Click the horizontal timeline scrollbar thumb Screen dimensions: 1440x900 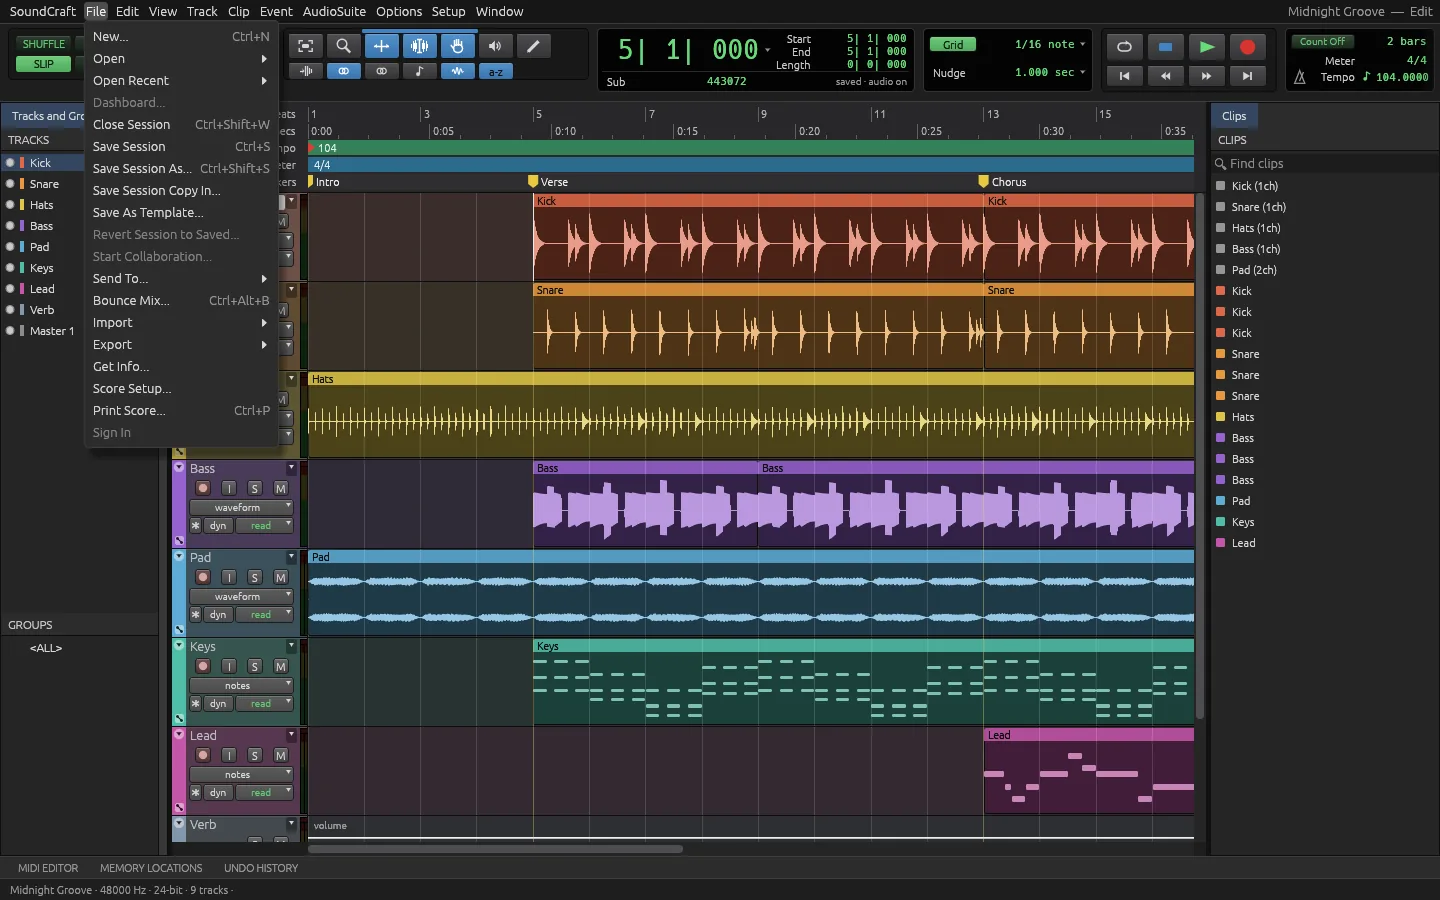495,849
